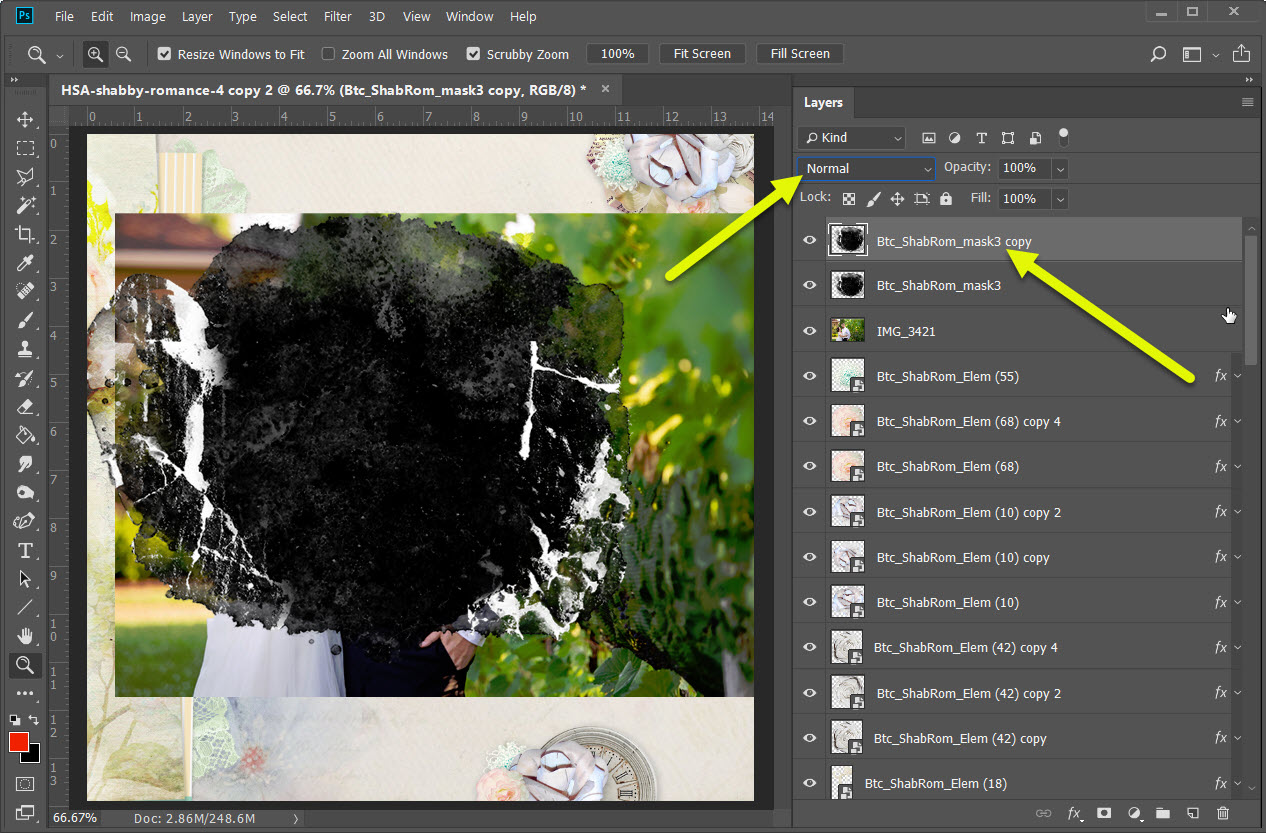The width and height of the screenshot is (1266, 833).
Task: Click the Fit Screen button
Action: [702, 54]
